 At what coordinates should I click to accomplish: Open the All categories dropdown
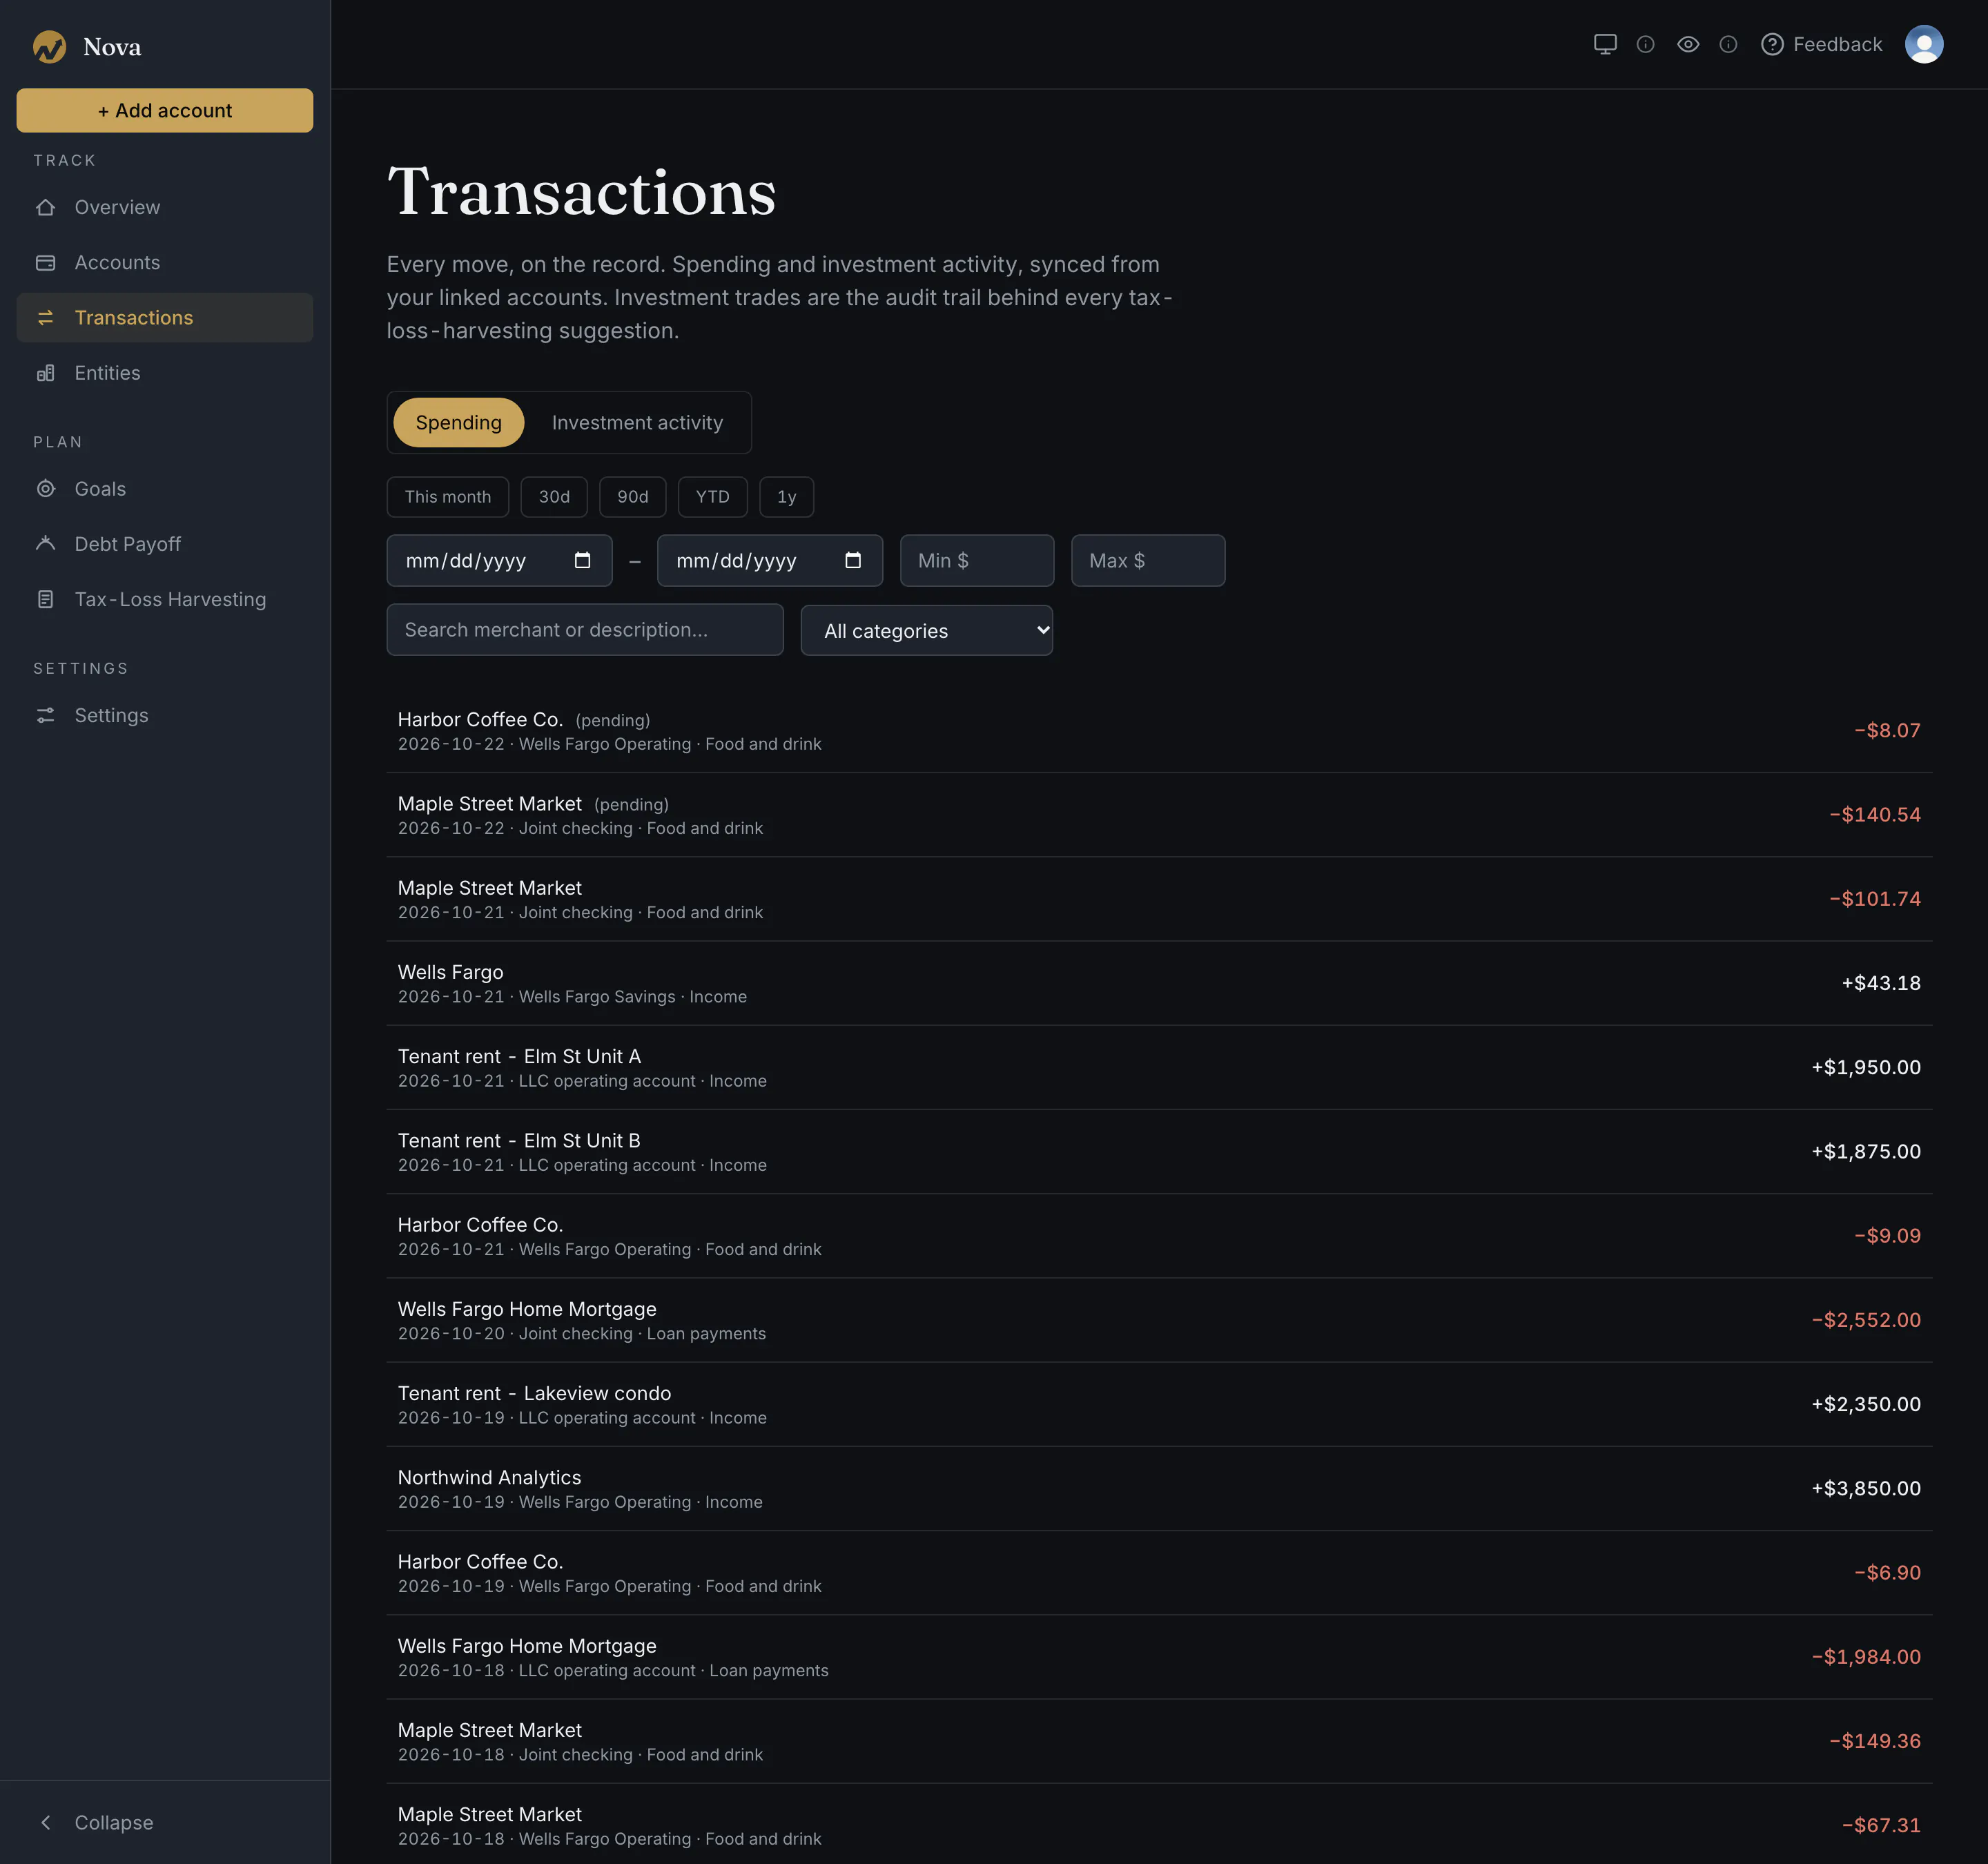tap(927, 630)
